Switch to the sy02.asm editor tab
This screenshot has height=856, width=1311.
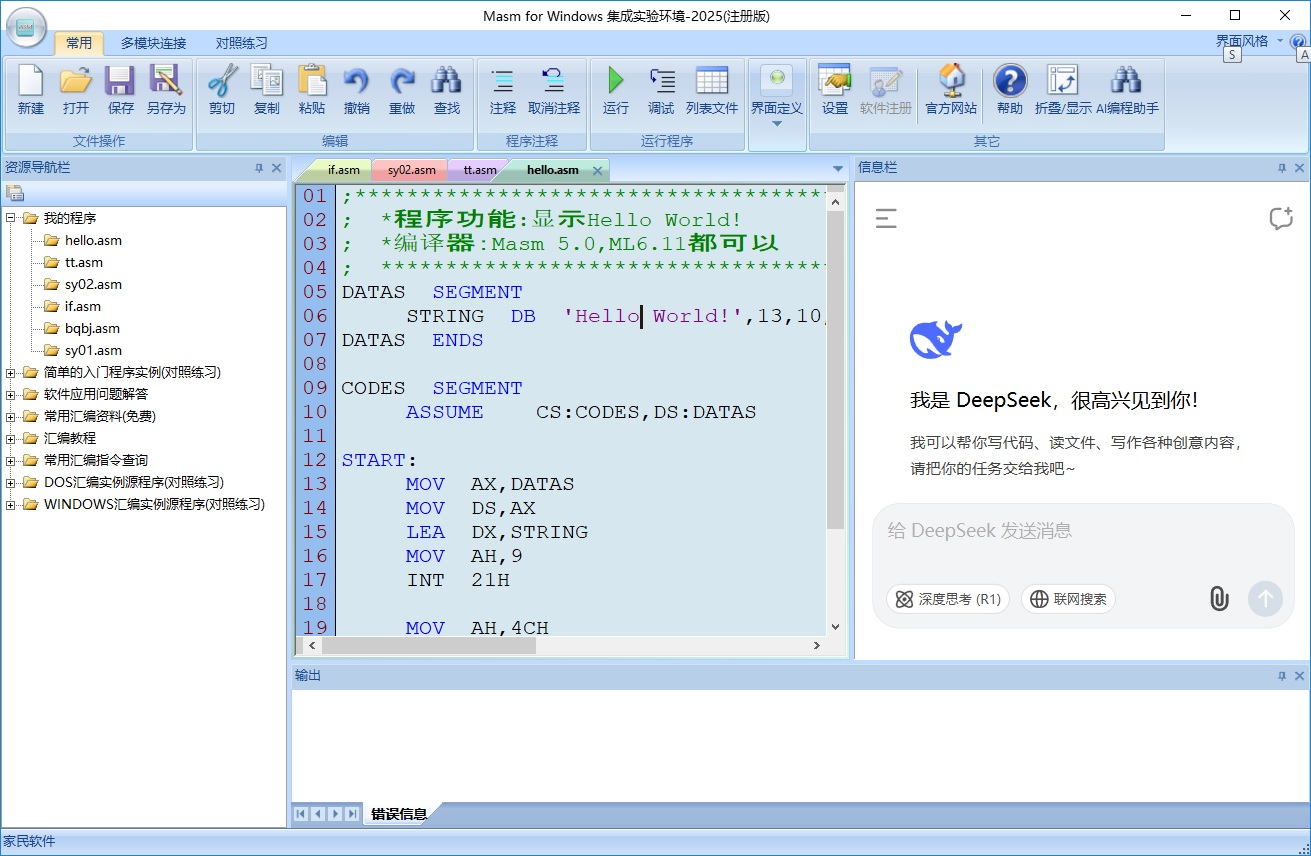pos(411,170)
